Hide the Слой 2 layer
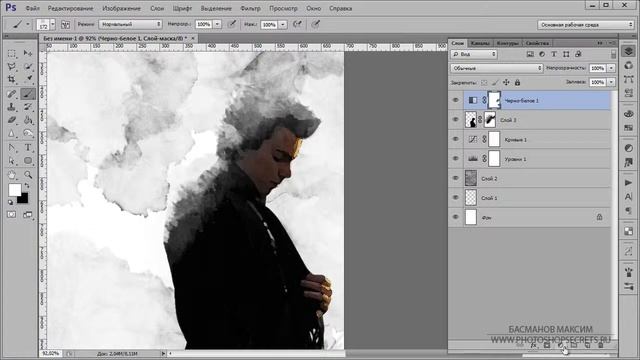 click(x=456, y=178)
